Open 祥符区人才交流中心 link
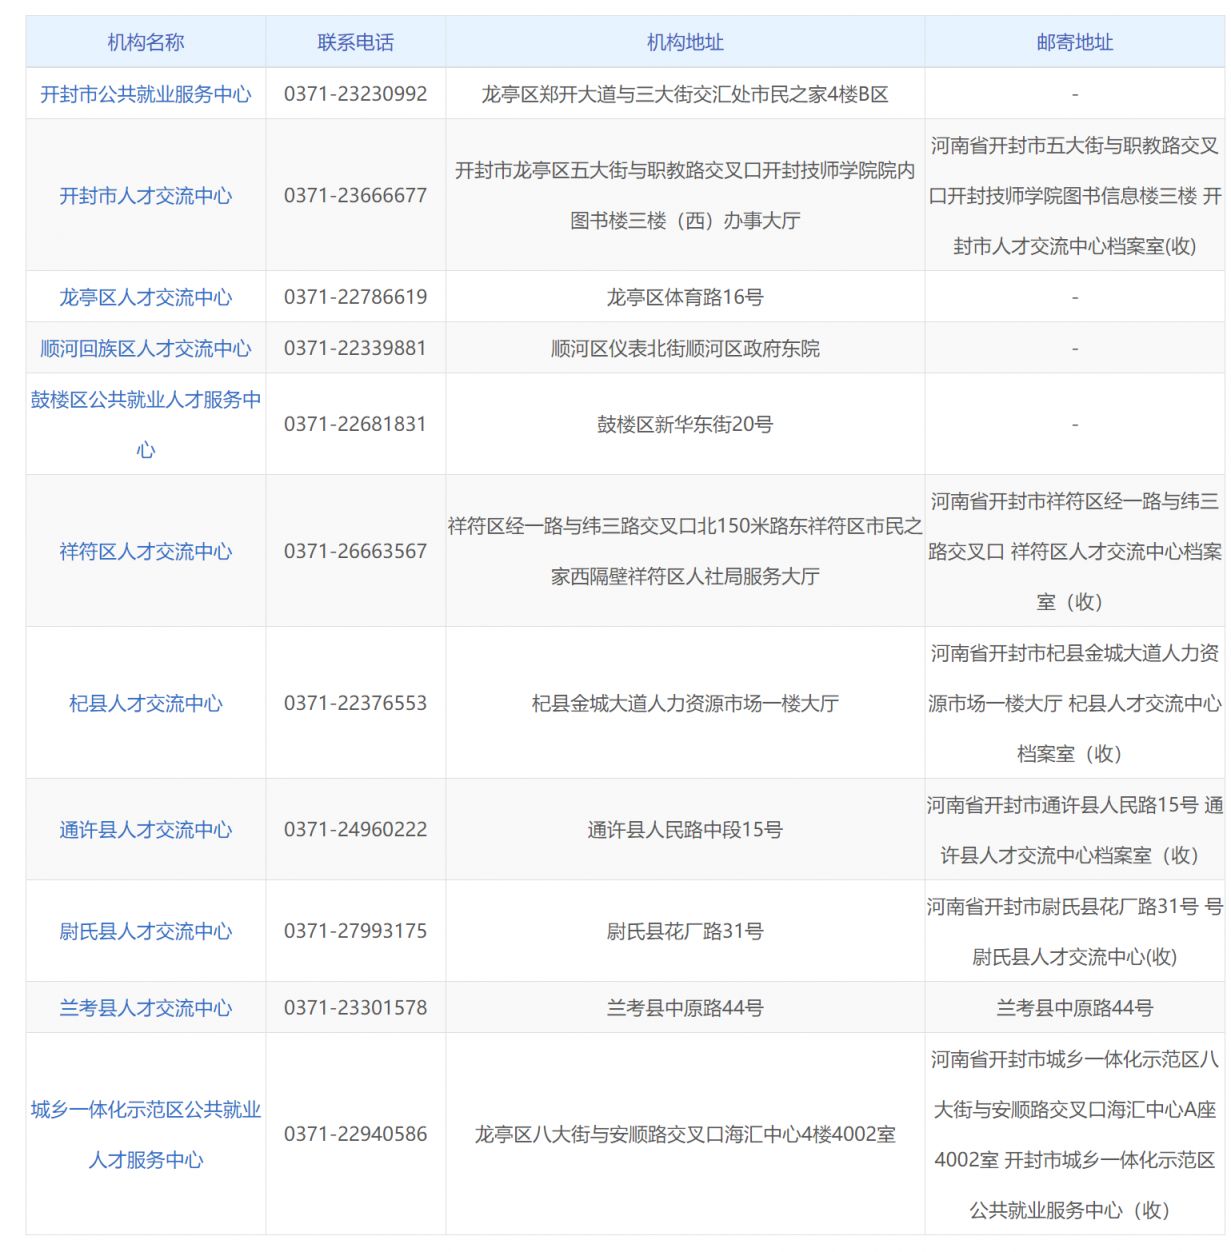 point(146,551)
